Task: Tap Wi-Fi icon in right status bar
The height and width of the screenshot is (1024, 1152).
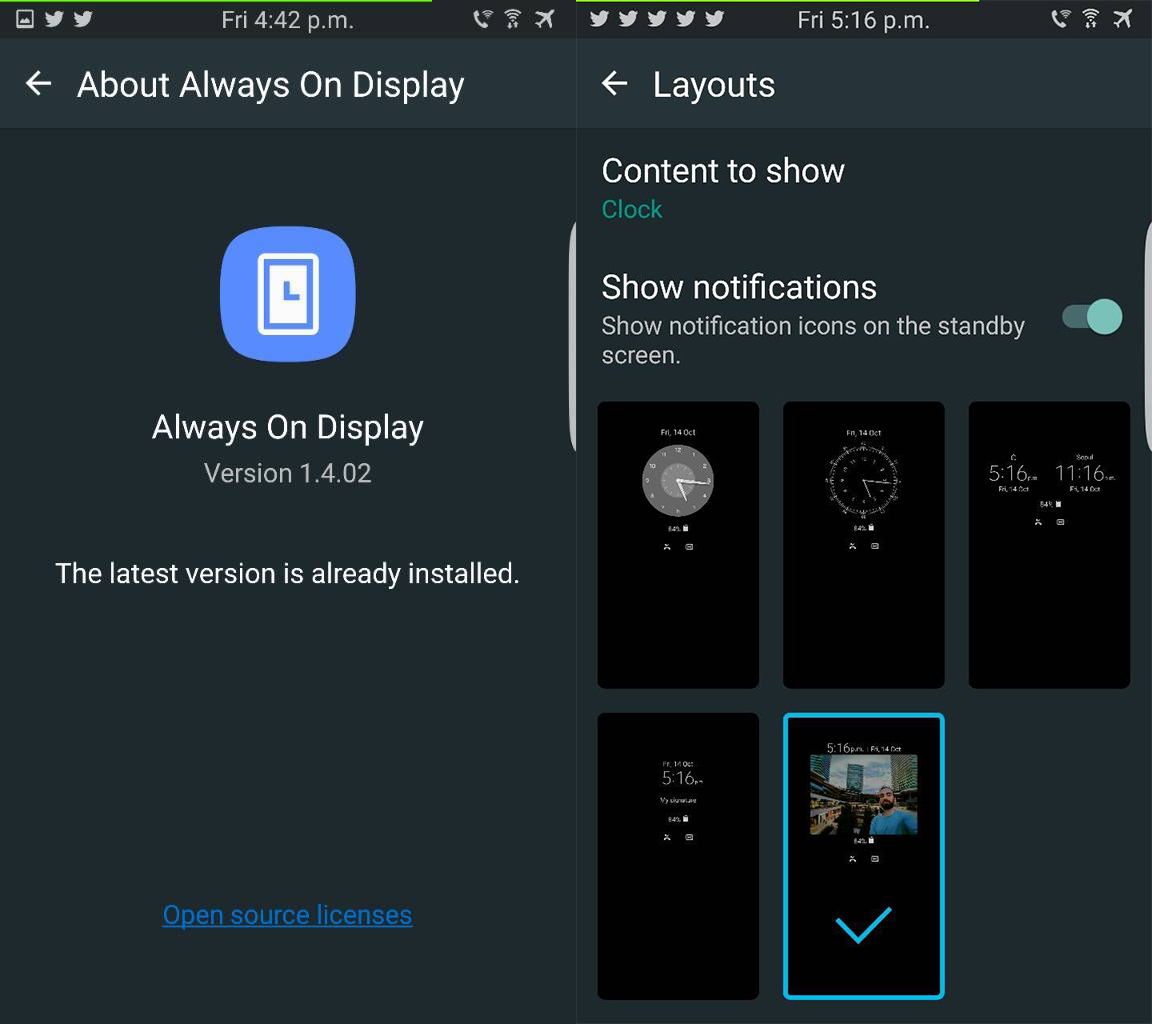Action: [x=1091, y=19]
